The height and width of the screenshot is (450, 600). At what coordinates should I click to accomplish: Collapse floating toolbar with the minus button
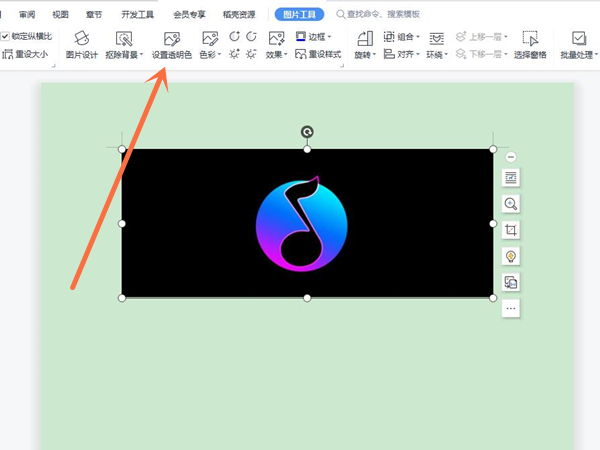pos(511,157)
